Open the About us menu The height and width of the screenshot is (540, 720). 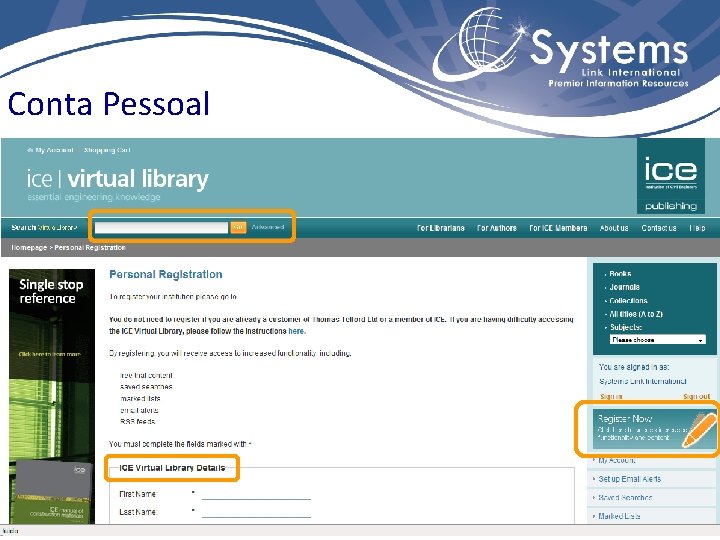point(614,228)
